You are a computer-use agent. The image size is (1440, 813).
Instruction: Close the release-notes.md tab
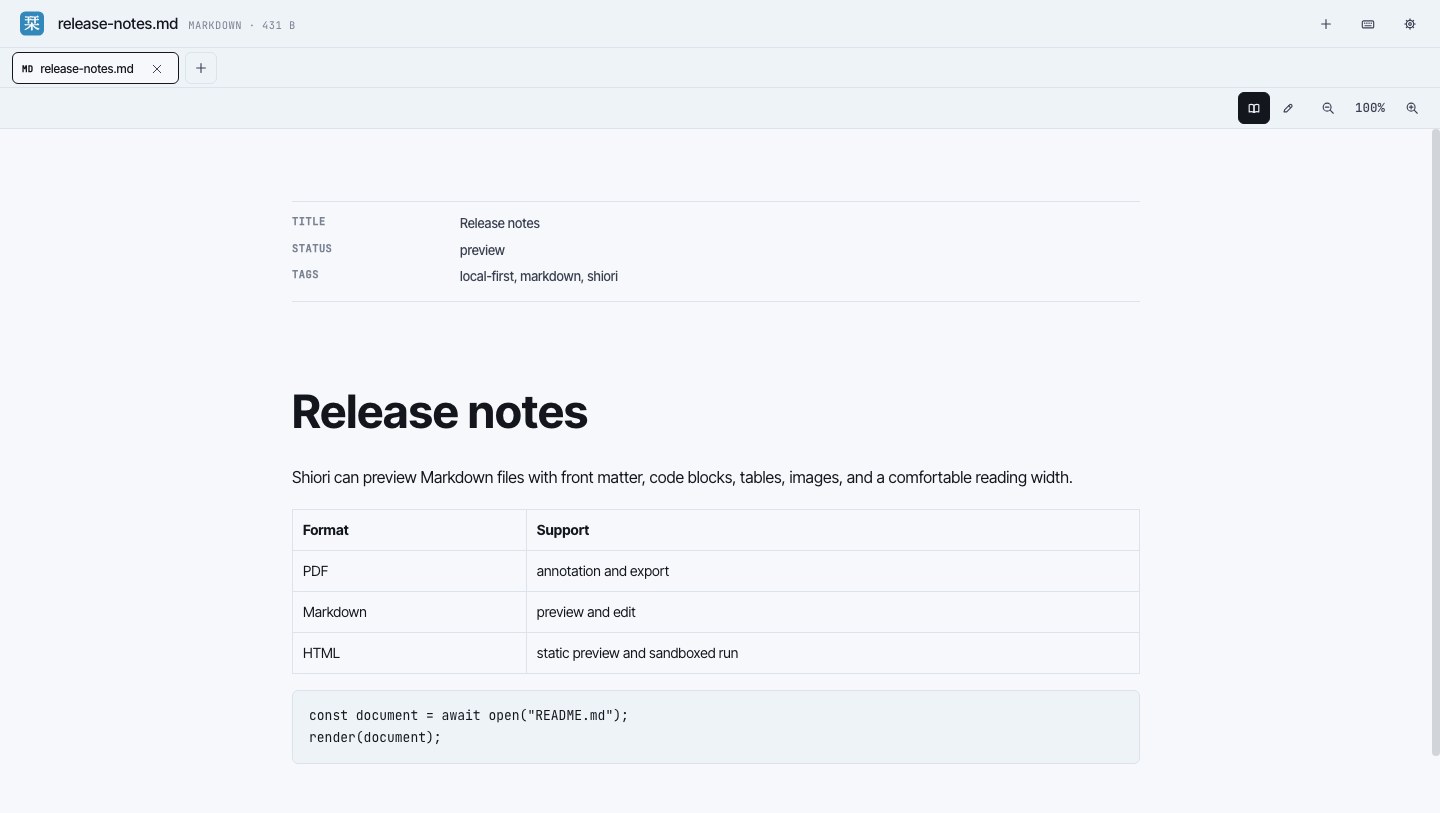(x=157, y=69)
